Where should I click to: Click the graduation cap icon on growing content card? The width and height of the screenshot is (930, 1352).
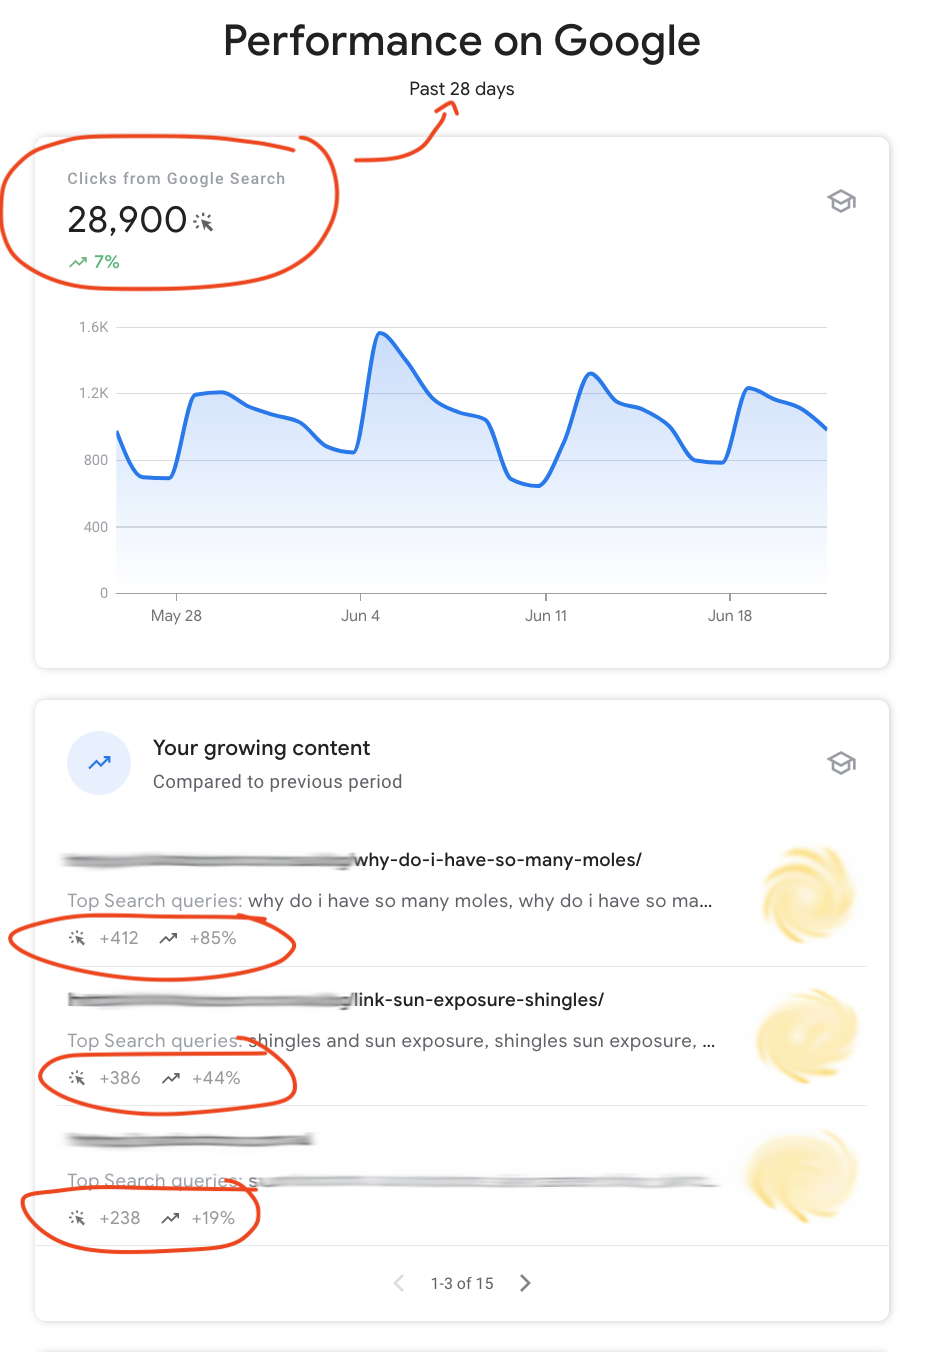[x=841, y=763]
